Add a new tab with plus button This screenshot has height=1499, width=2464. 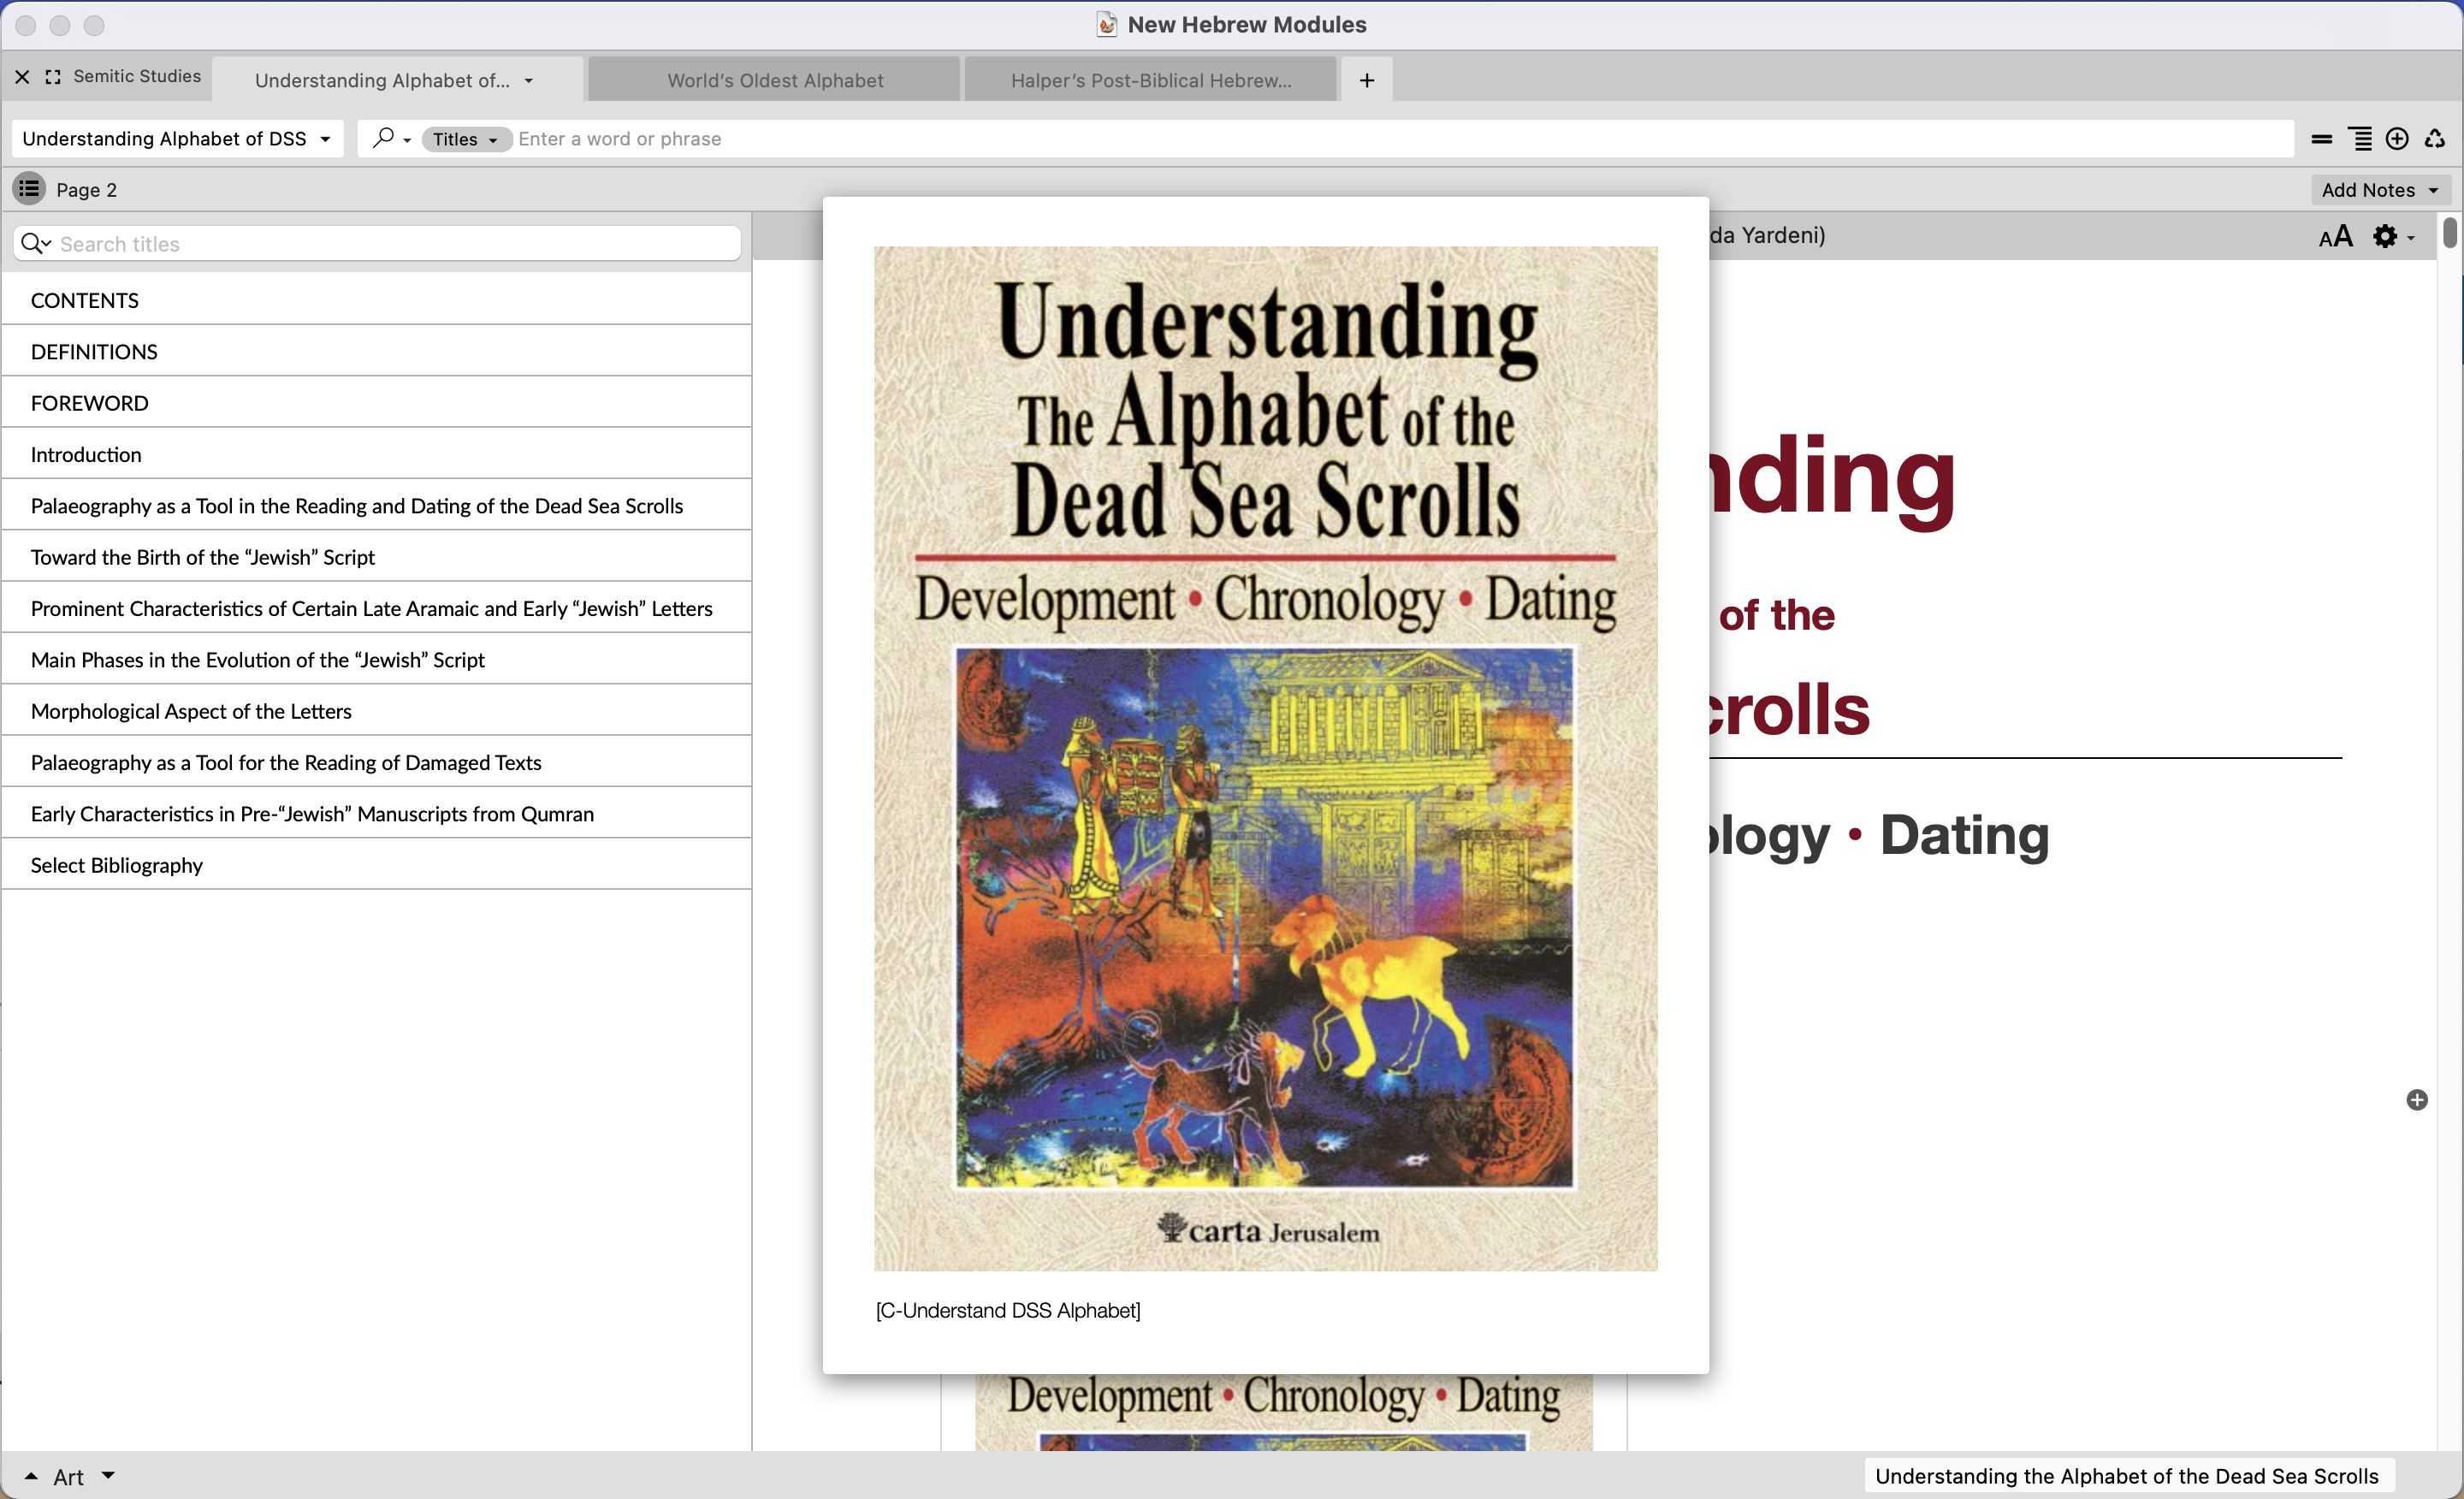click(x=1366, y=80)
